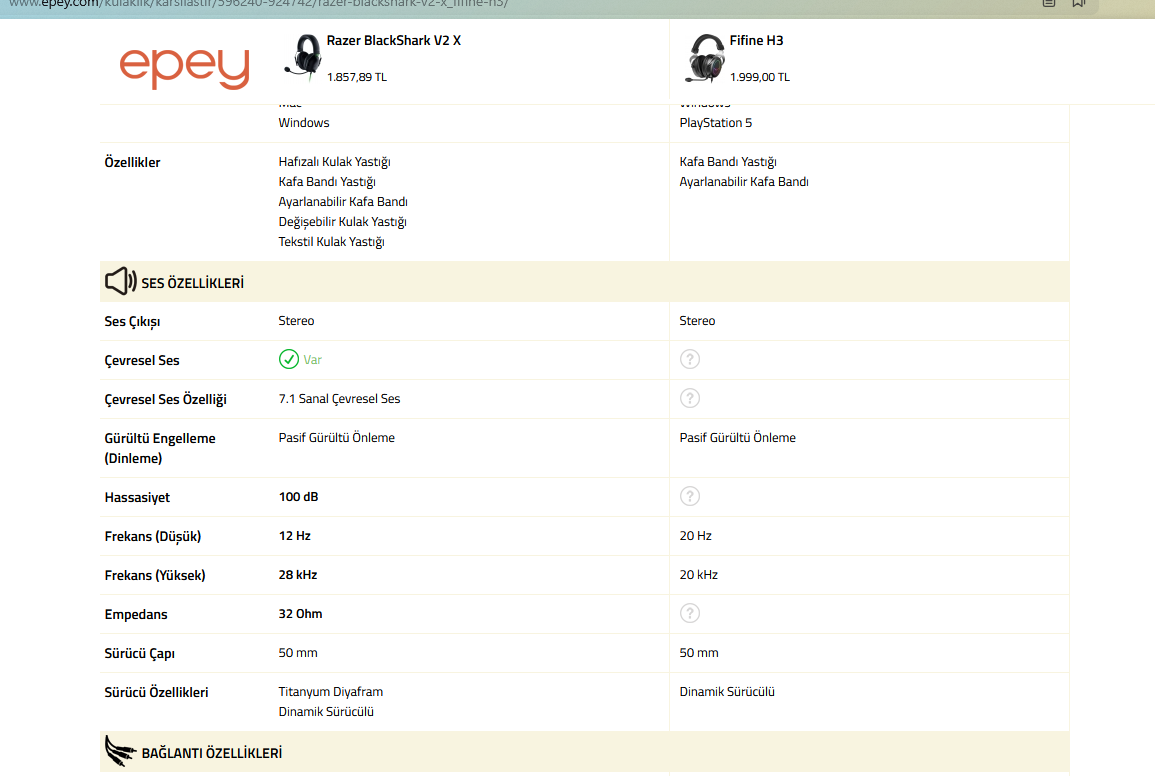The width and height of the screenshot is (1155, 776).
Task: Click the 7.1 Sanal Çevresel Ses value
Action: point(340,399)
